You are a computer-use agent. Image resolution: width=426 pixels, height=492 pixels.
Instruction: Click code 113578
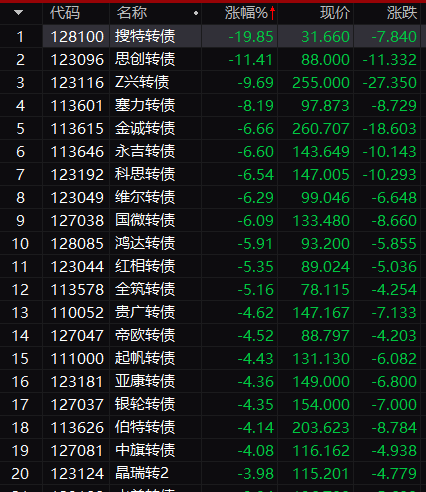77,290
